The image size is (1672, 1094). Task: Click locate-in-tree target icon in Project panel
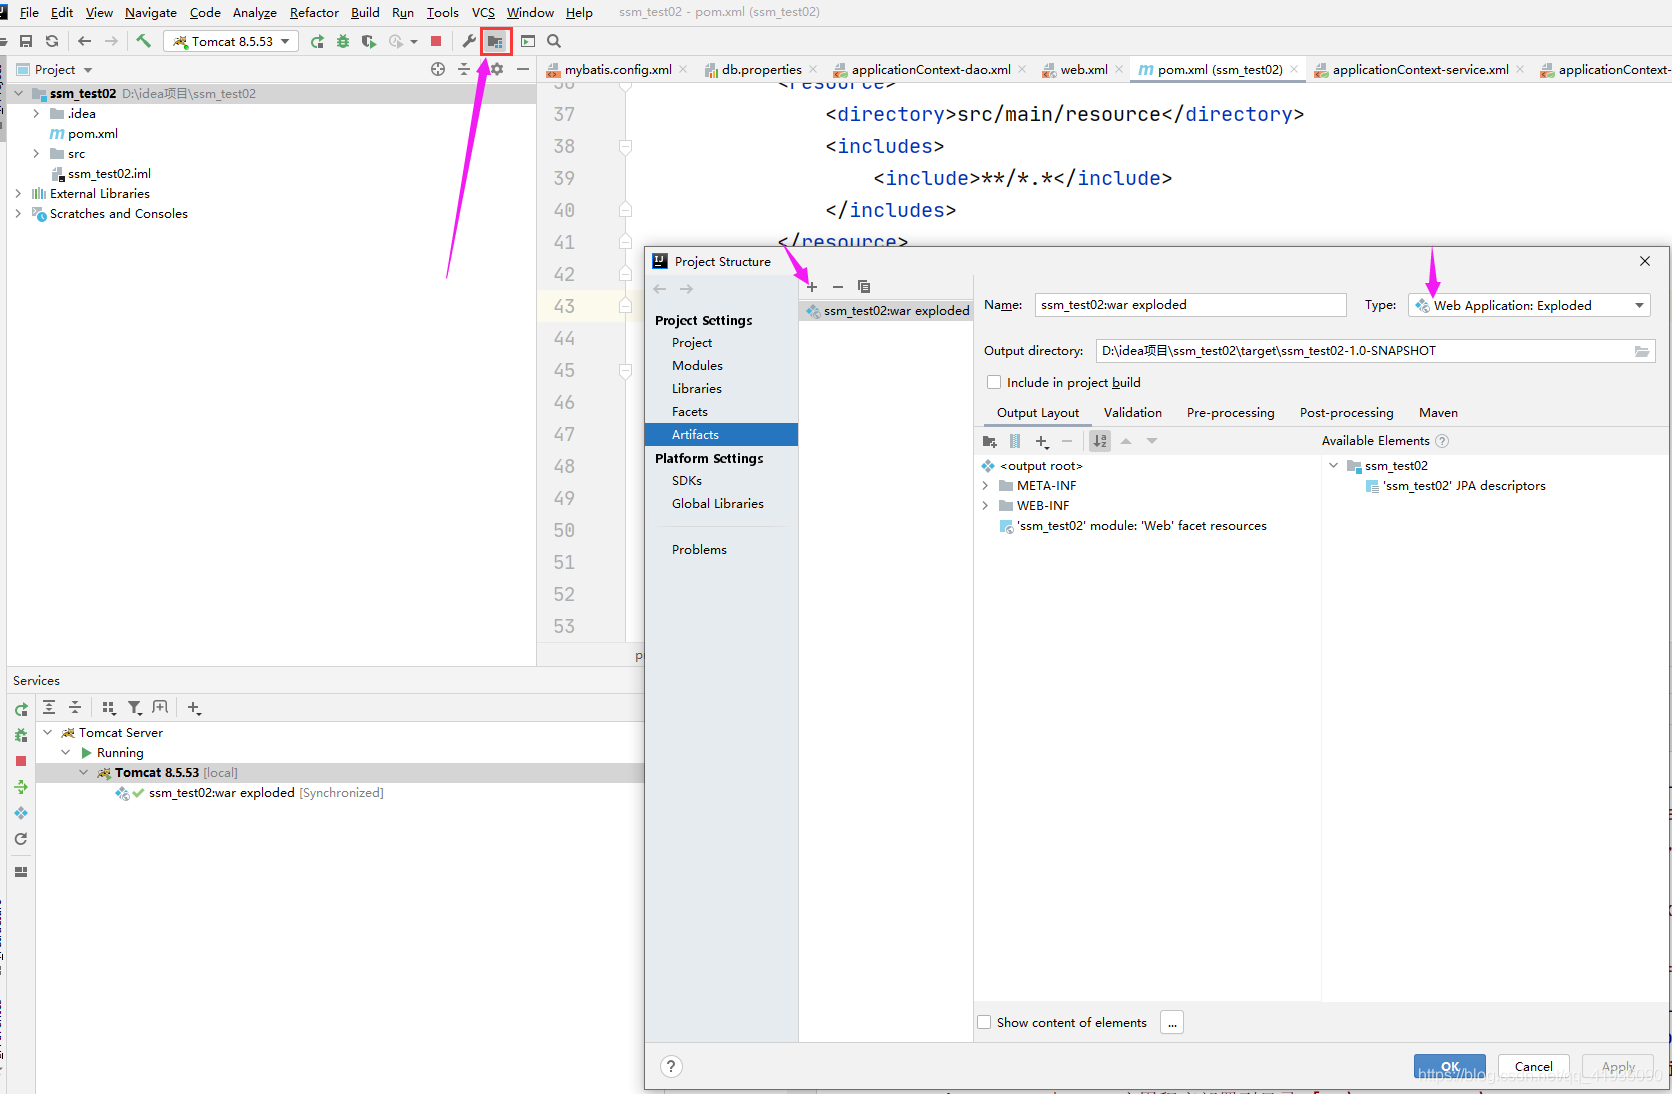point(438,69)
